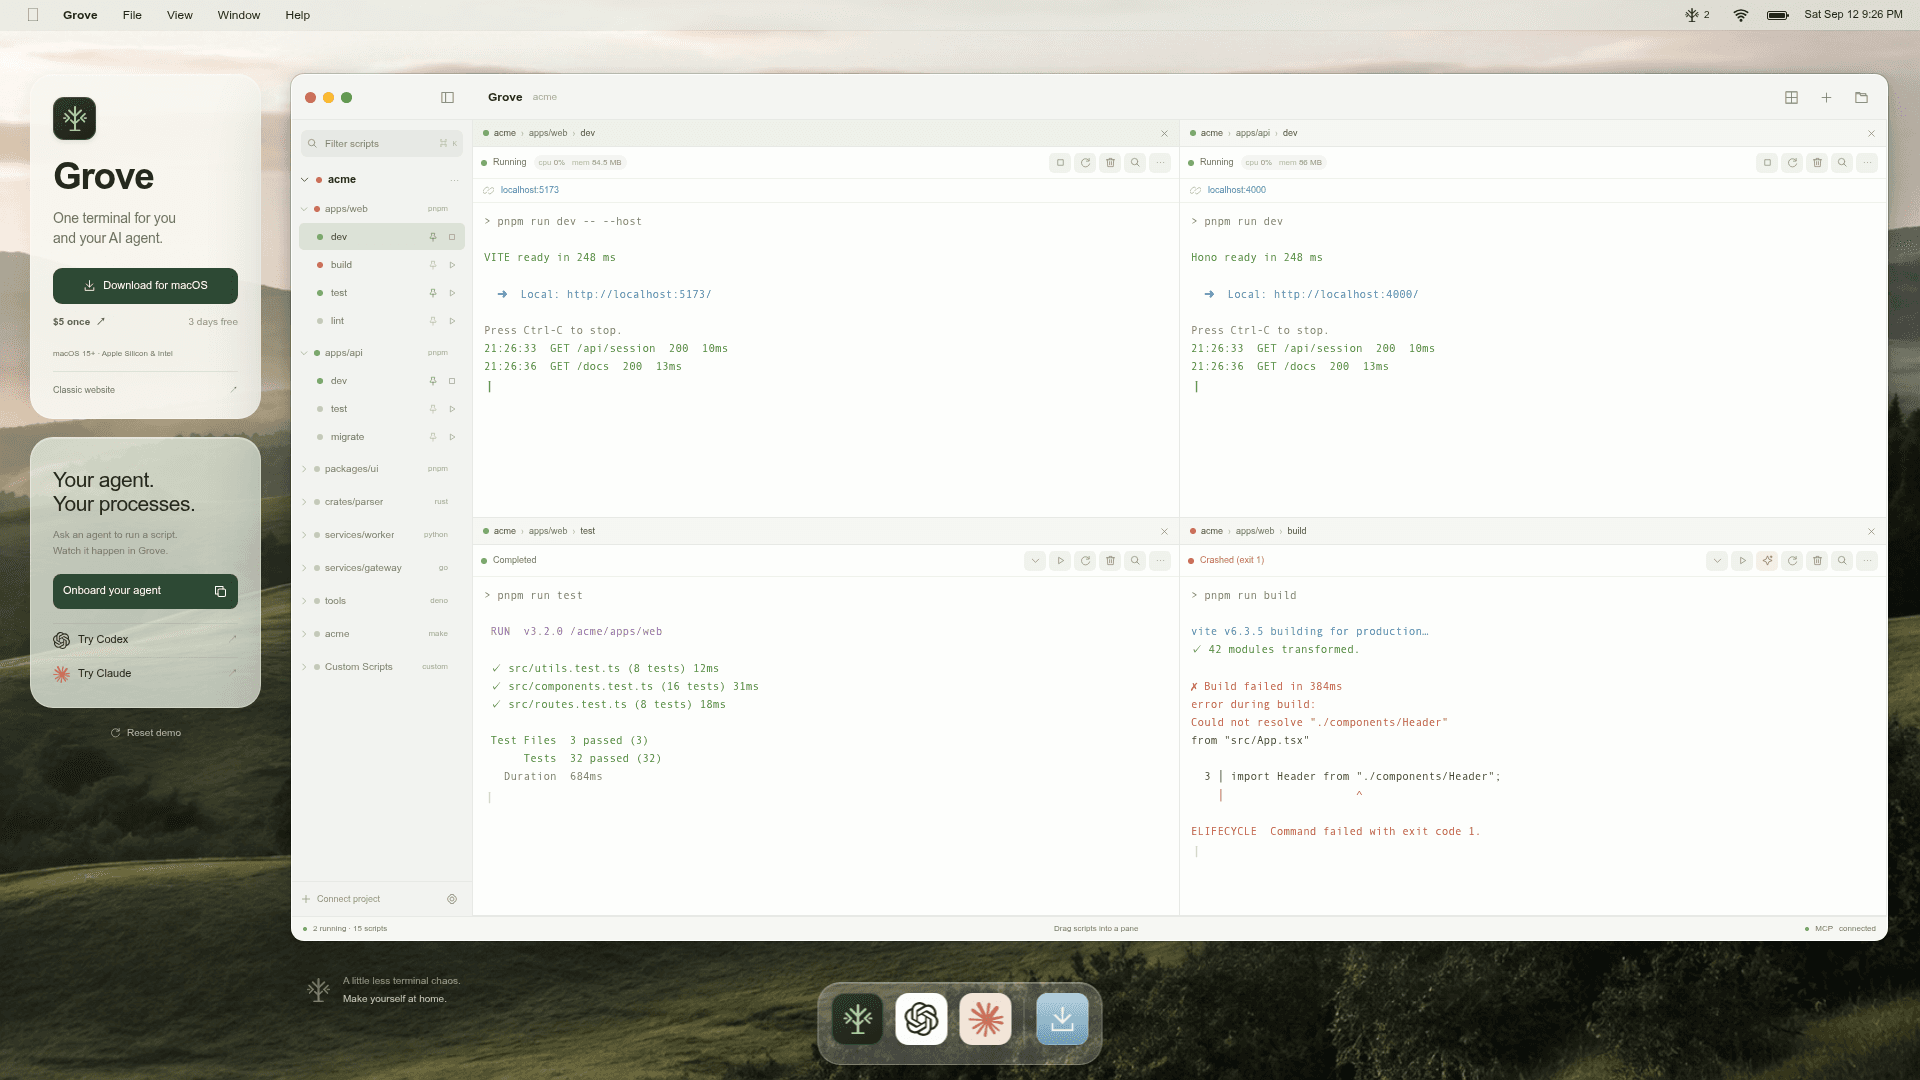Search output in the apps/web dev pane
The height and width of the screenshot is (1080, 1920).
pos(1135,162)
